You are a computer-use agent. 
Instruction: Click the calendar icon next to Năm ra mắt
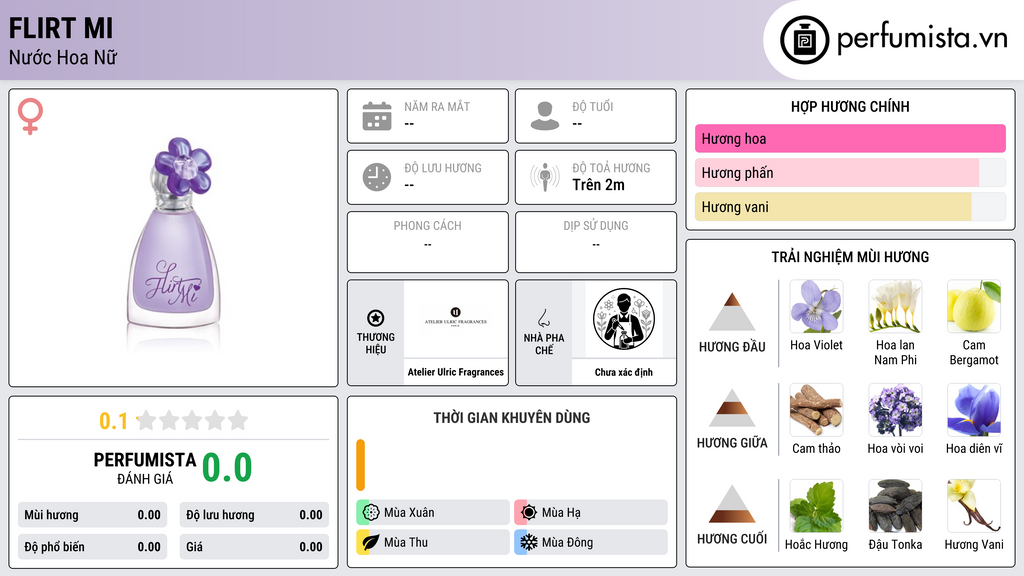pyautogui.click(x=377, y=116)
